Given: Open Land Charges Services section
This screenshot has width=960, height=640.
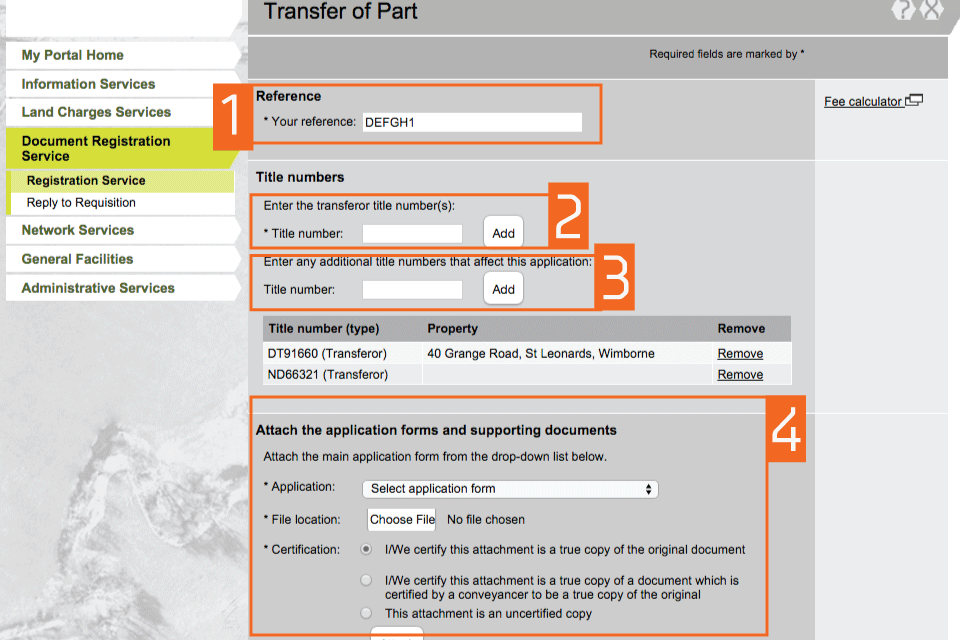Looking at the screenshot, I should [96, 112].
